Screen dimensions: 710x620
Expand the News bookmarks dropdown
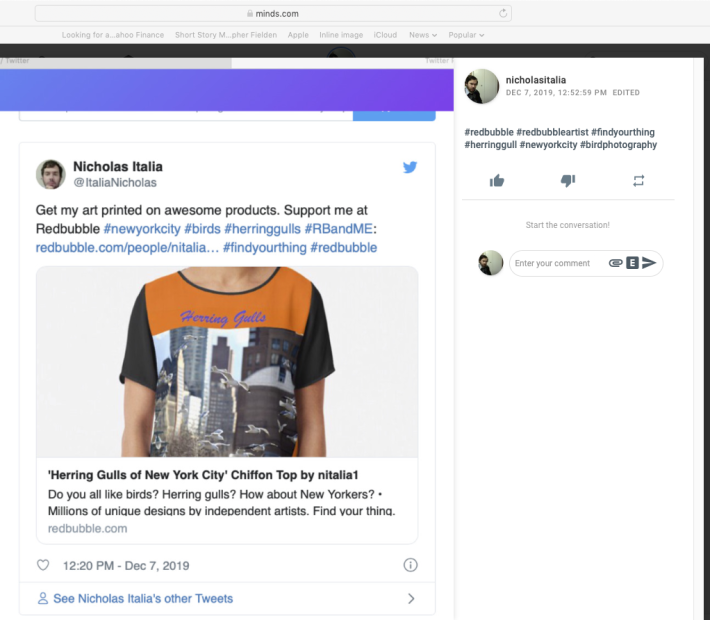point(423,35)
